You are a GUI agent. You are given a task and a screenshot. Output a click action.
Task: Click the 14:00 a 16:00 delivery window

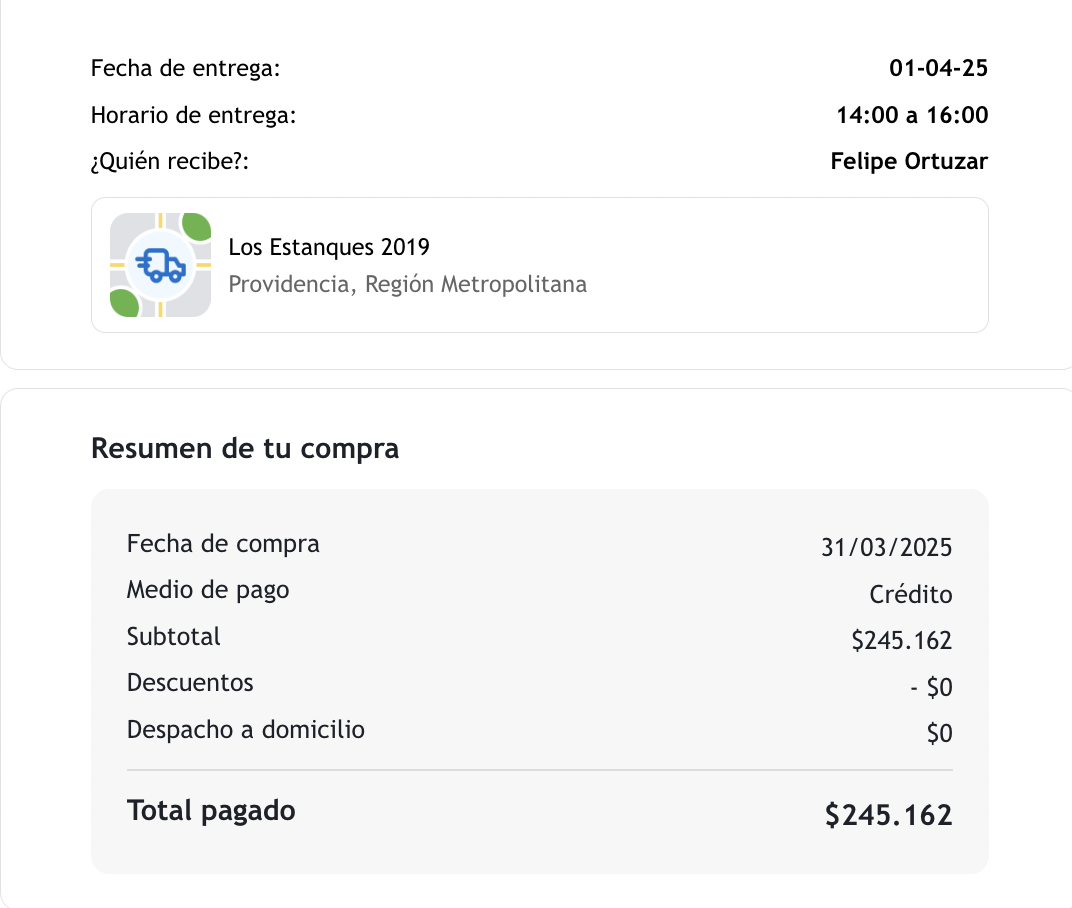[x=912, y=115]
